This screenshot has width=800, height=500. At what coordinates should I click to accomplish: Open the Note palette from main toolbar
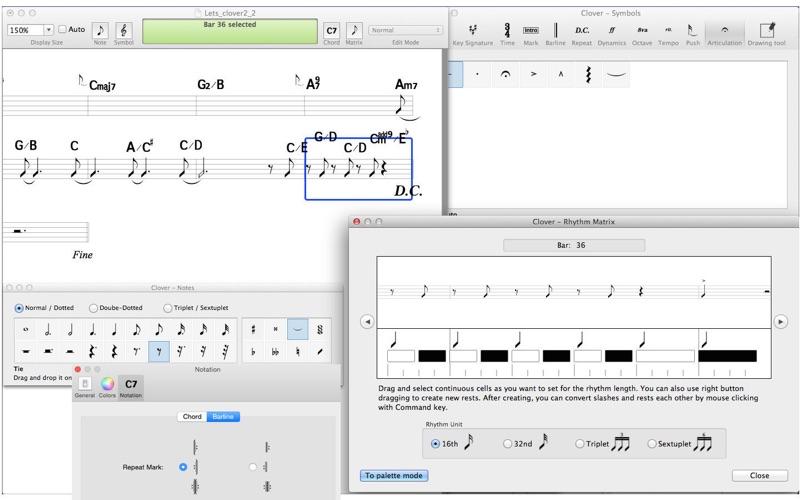click(x=100, y=31)
